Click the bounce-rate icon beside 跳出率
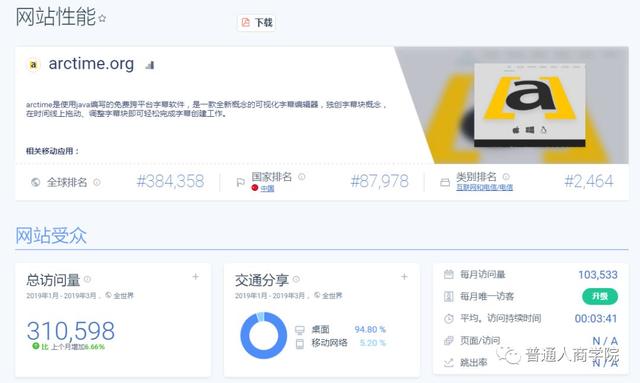640x383 pixels. tap(449, 362)
